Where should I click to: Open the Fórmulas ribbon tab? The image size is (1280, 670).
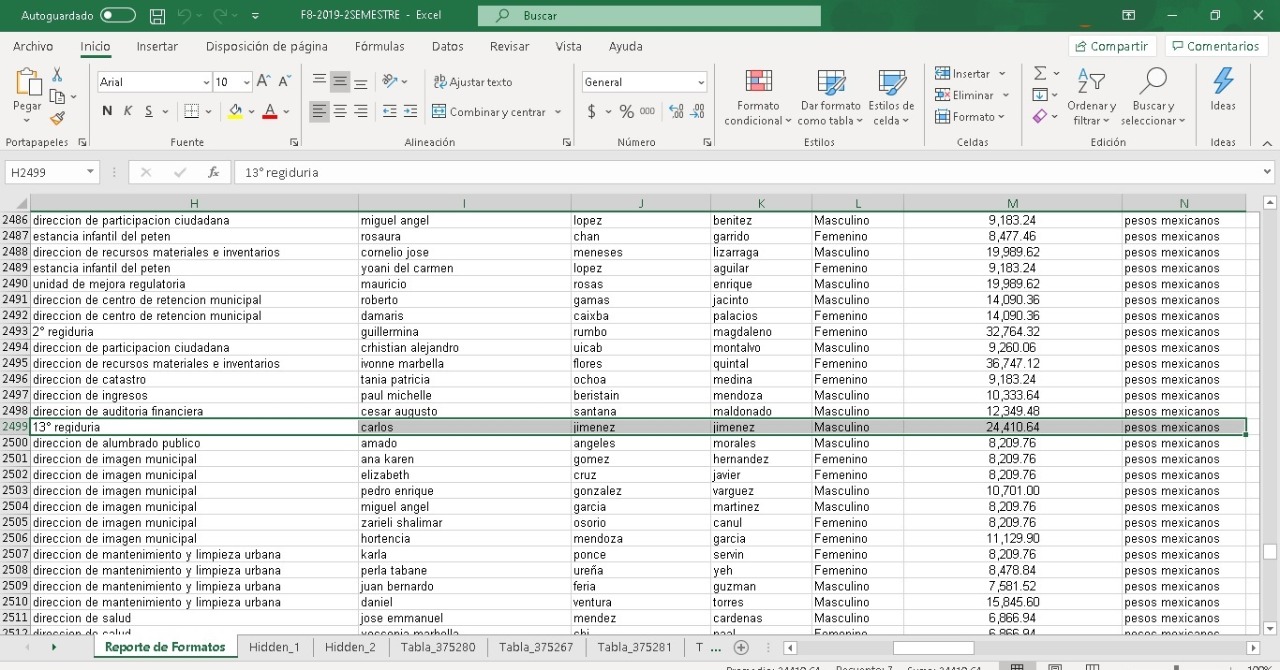tap(379, 46)
